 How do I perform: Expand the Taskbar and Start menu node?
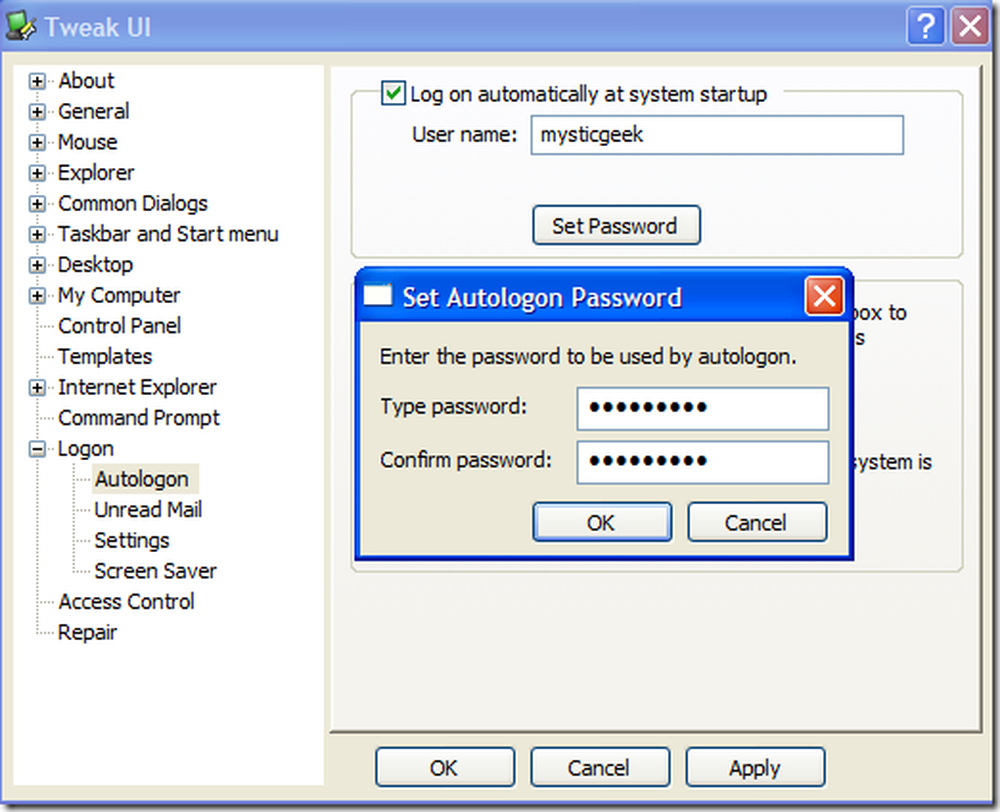[x=37, y=235]
